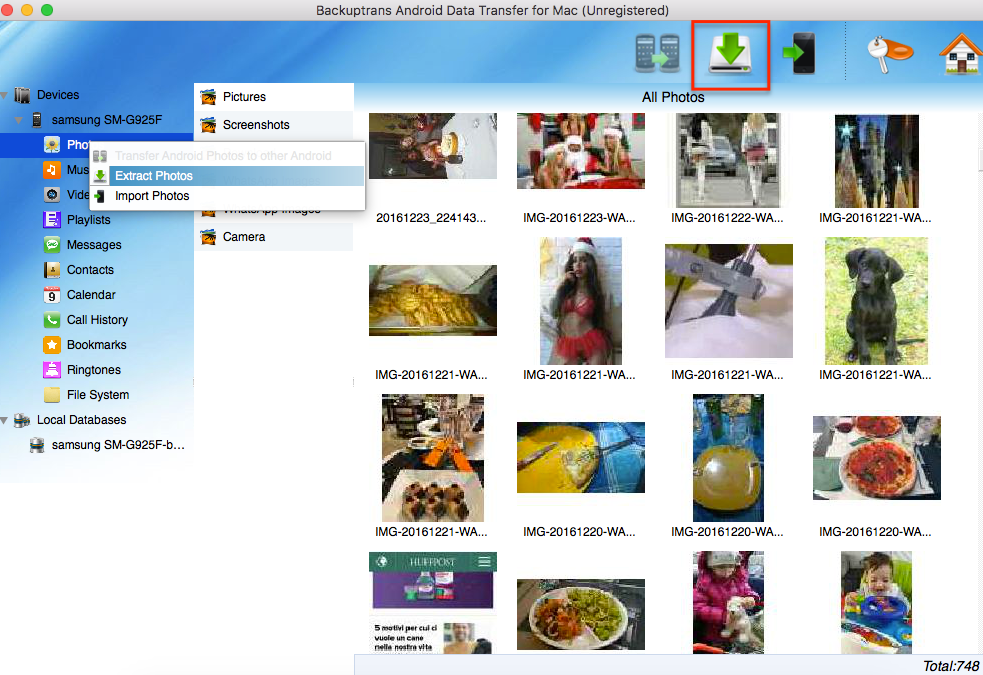Click the import-to-phone toolbar icon
This screenshot has width=983, height=675.
point(799,53)
